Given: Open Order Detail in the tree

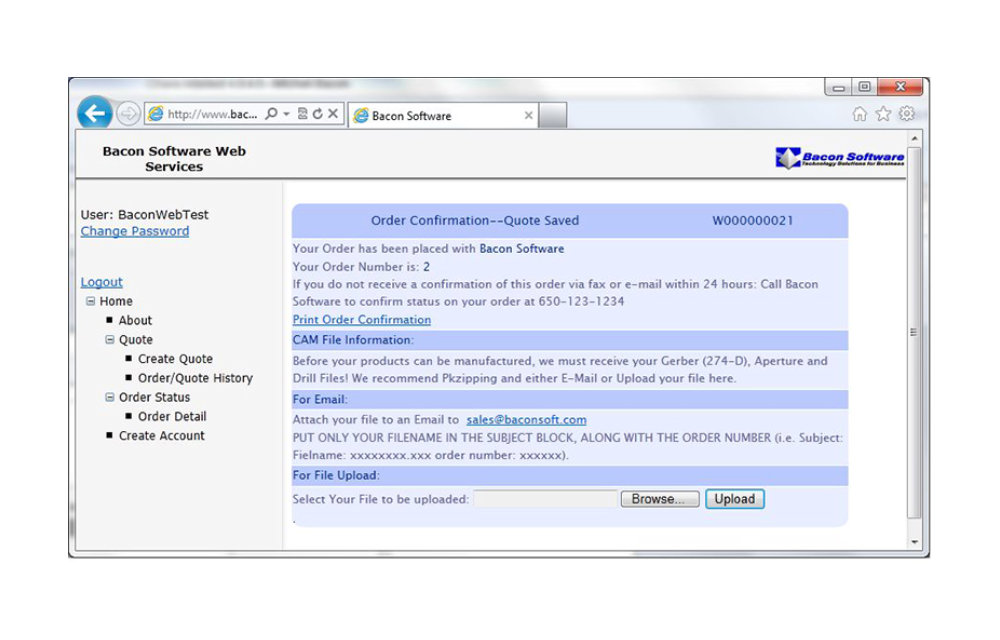Looking at the screenshot, I should (x=172, y=416).
